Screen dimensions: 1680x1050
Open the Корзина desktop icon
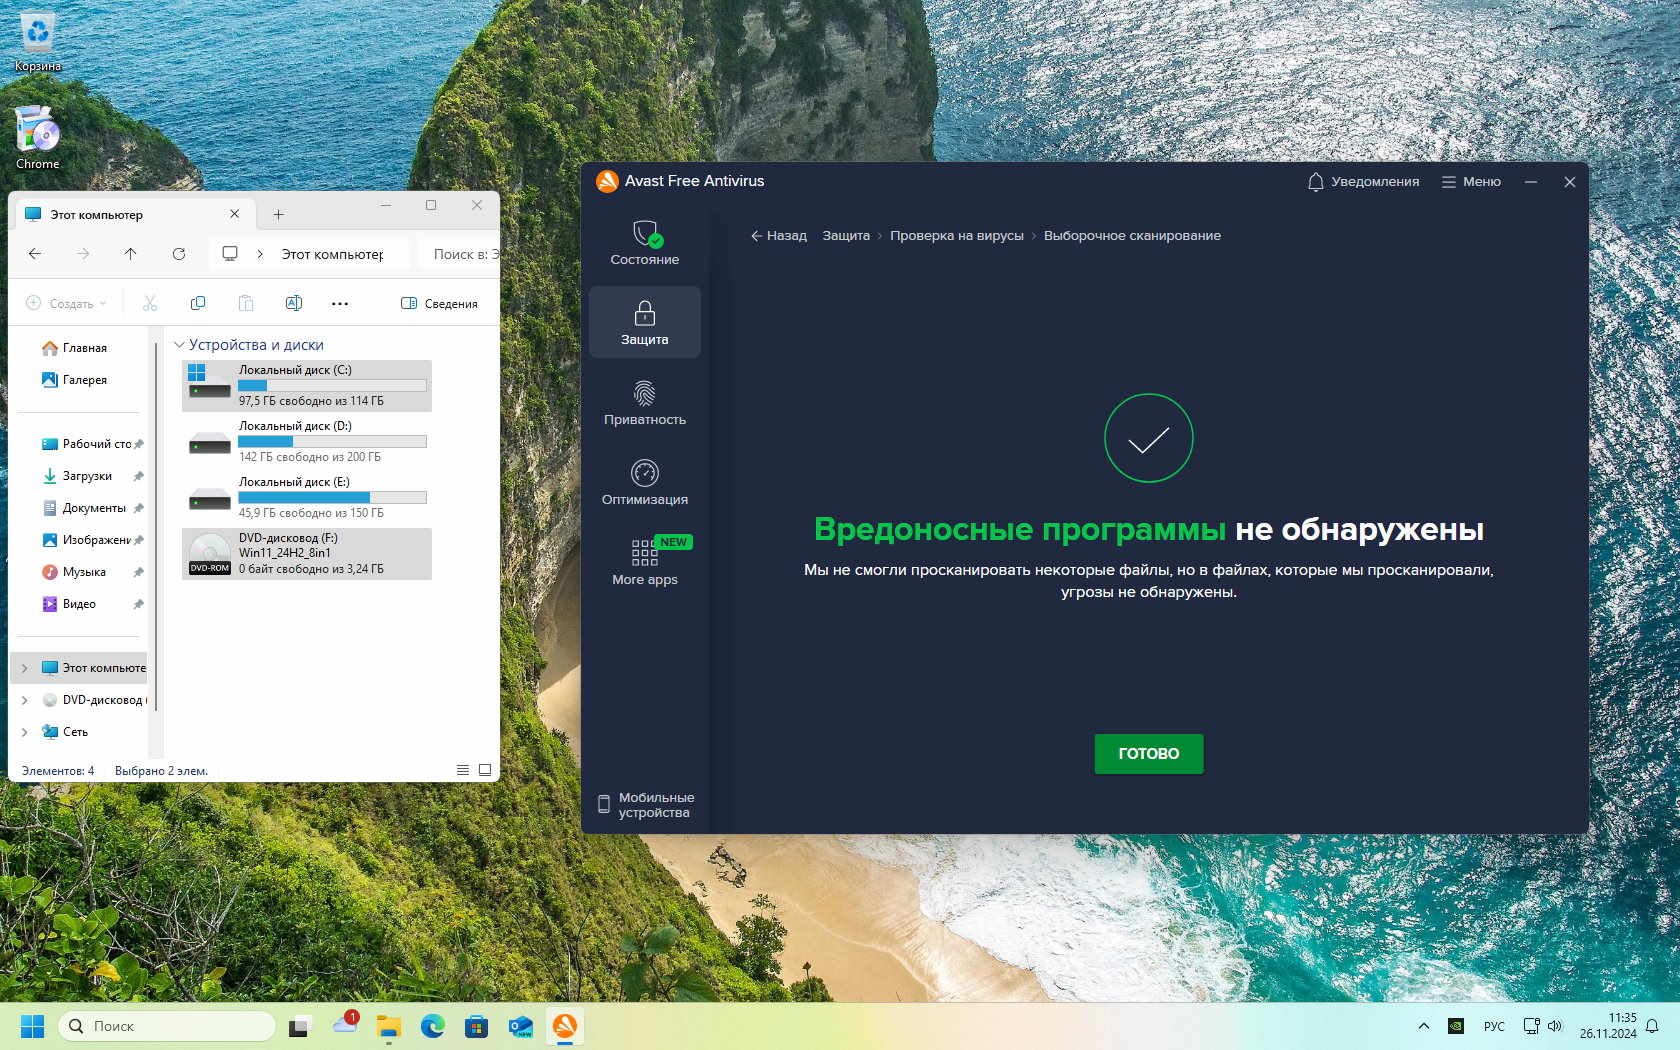pyautogui.click(x=38, y=42)
